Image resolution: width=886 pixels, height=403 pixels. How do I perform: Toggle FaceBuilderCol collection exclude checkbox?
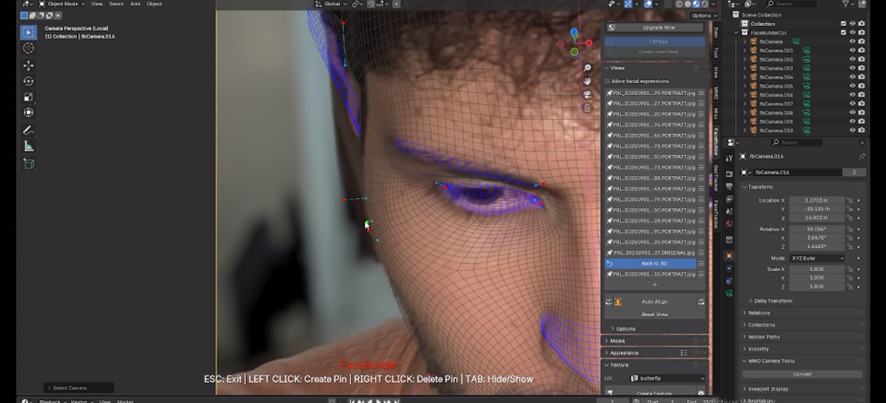(844, 32)
